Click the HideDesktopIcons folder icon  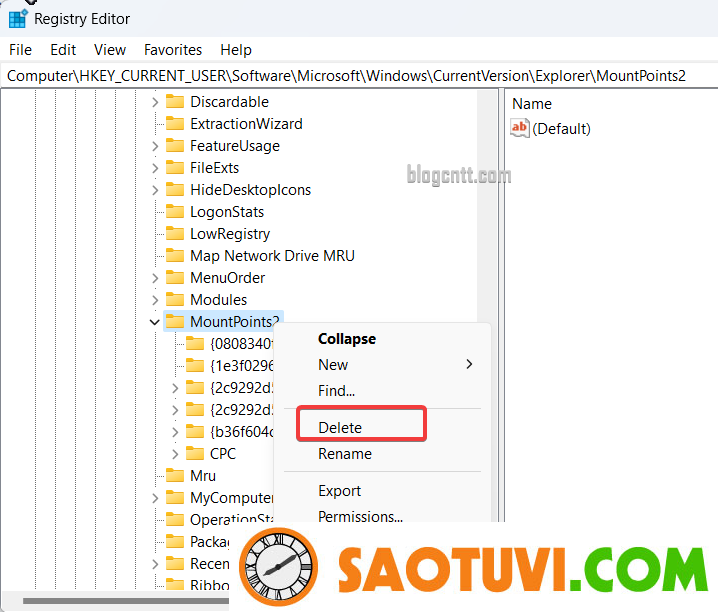click(x=174, y=189)
